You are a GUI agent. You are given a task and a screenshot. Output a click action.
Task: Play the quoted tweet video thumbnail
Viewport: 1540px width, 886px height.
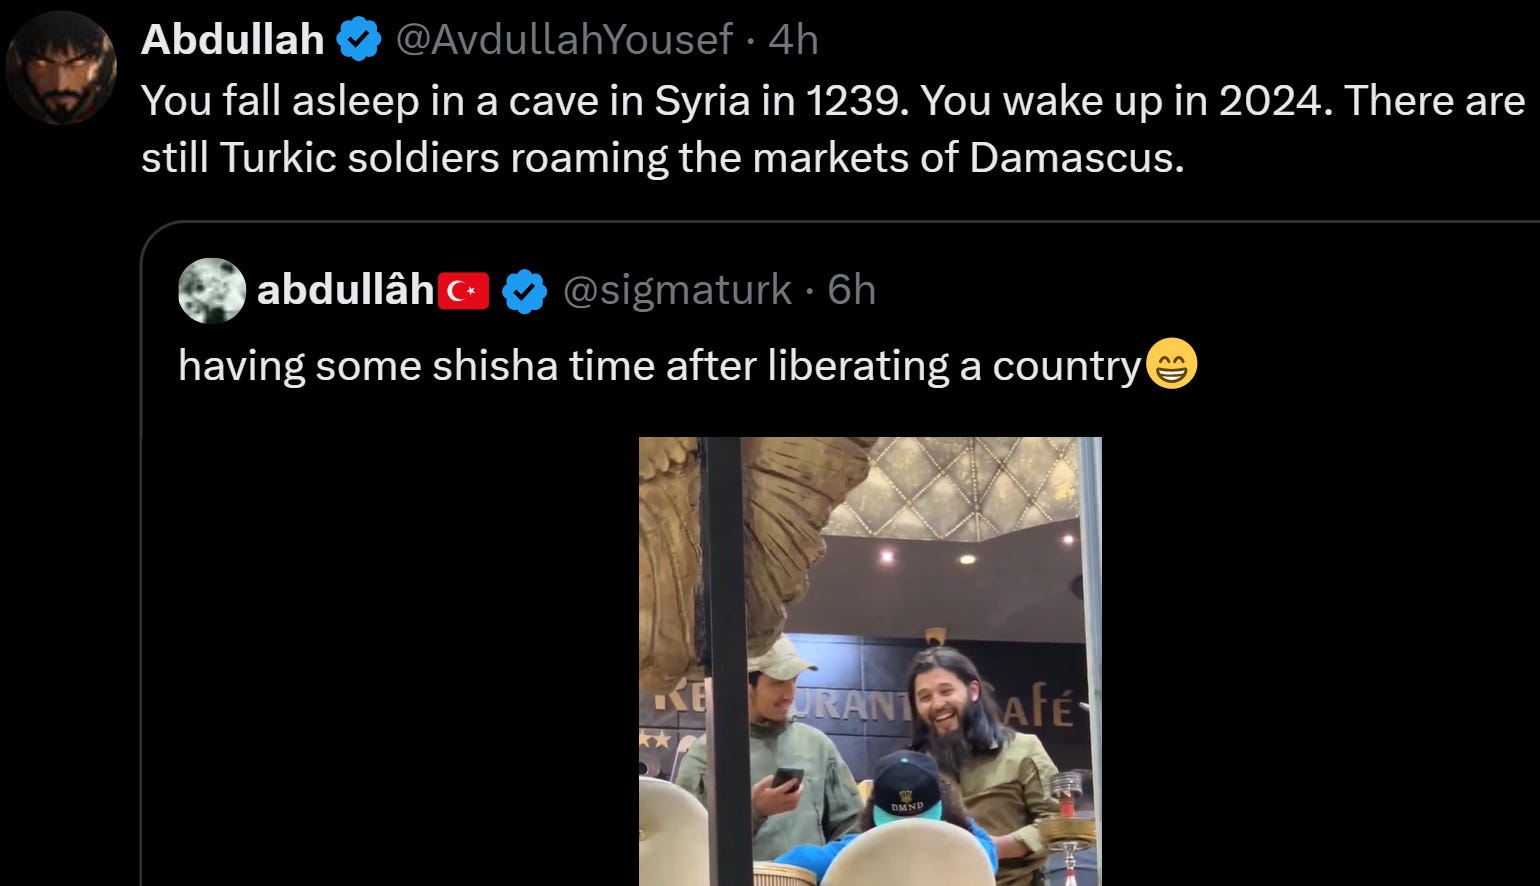pyautogui.click(x=870, y=661)
